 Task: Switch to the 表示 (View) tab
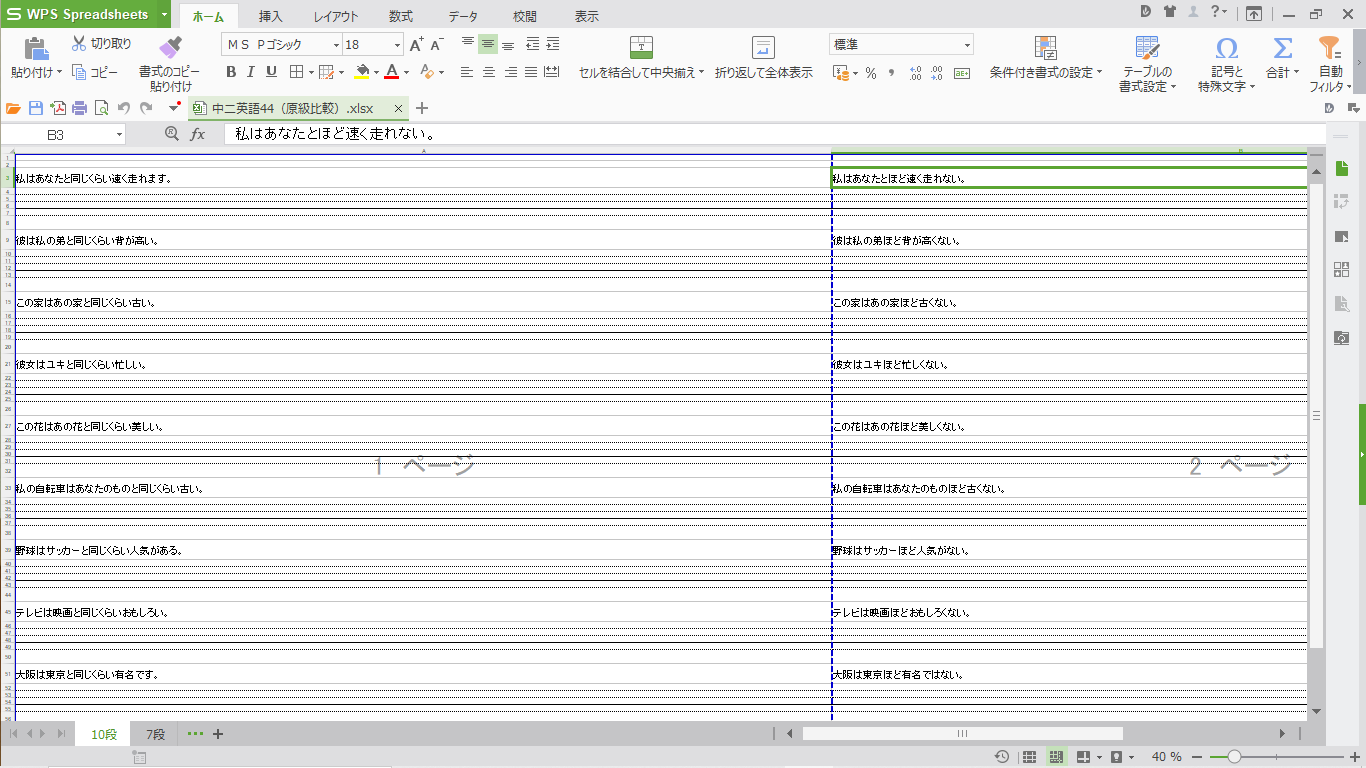(587, 16)
